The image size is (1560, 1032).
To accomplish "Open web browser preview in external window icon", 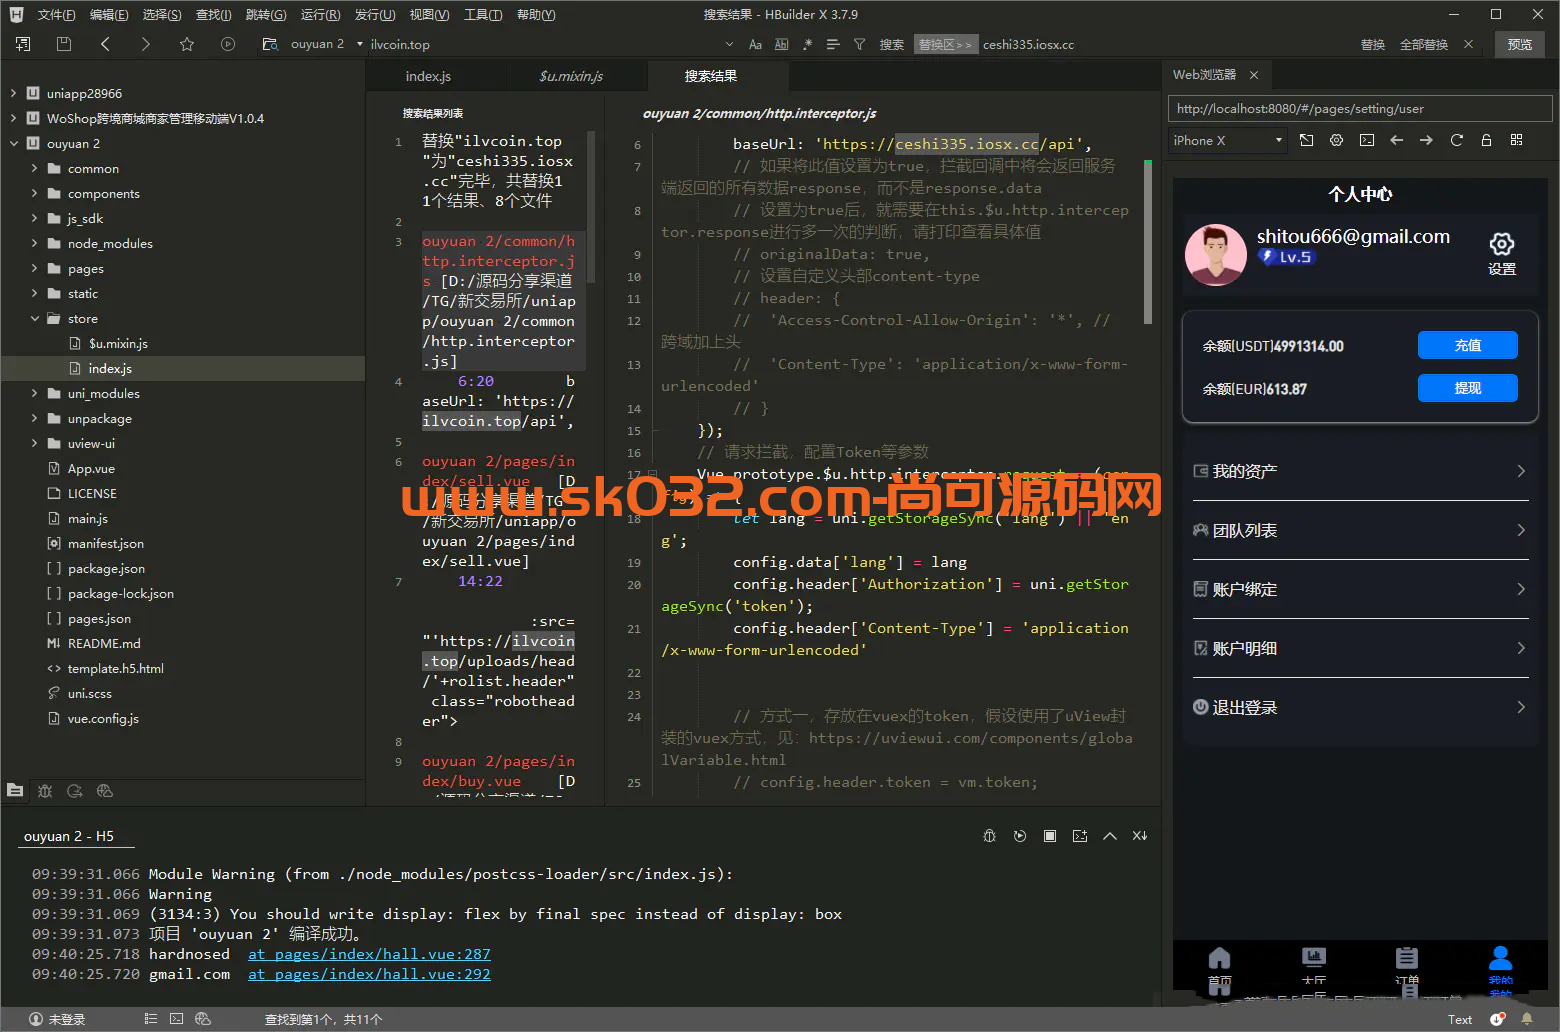I will coord(1306,140).
